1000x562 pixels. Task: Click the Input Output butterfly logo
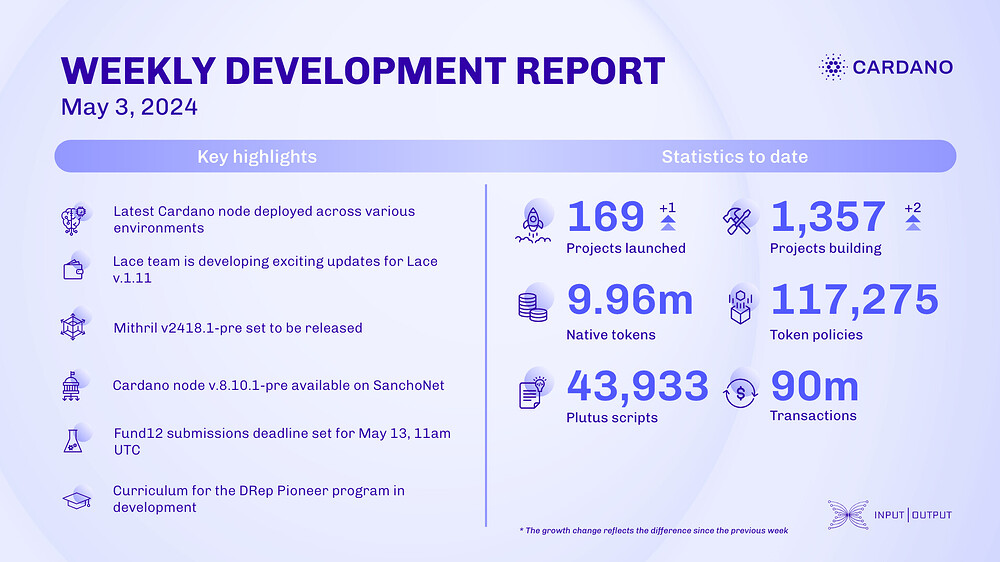pyautogui.click(x=848, y=515)
